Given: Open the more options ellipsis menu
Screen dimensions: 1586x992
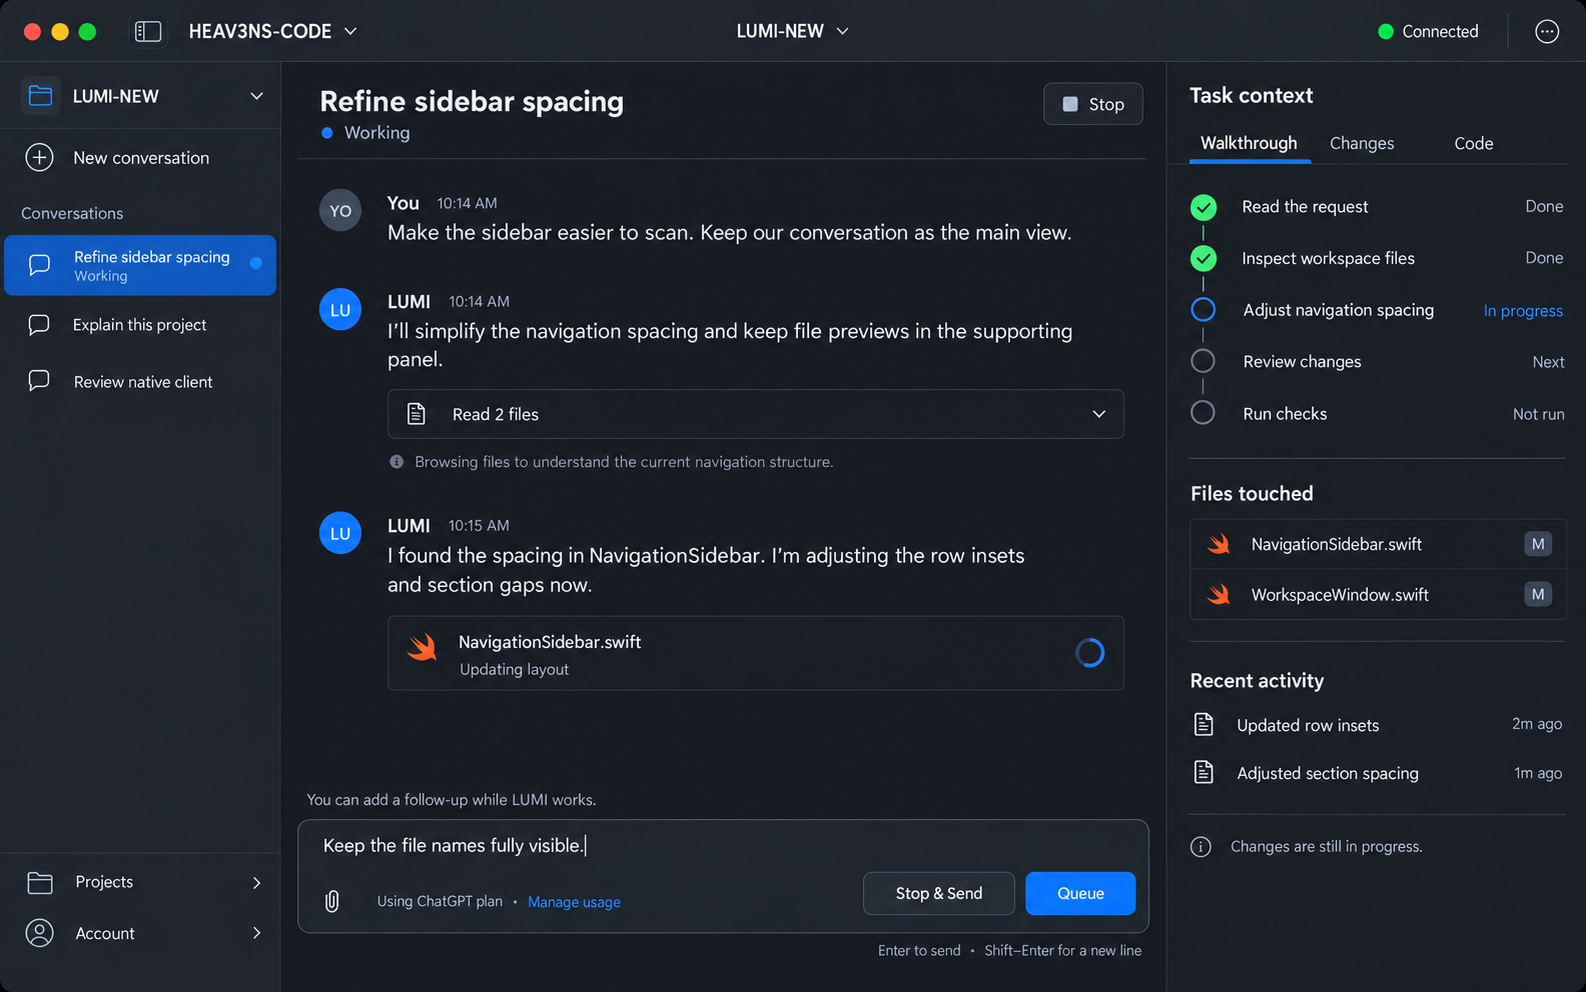Looking at the screenshot, I should 1546,32.
